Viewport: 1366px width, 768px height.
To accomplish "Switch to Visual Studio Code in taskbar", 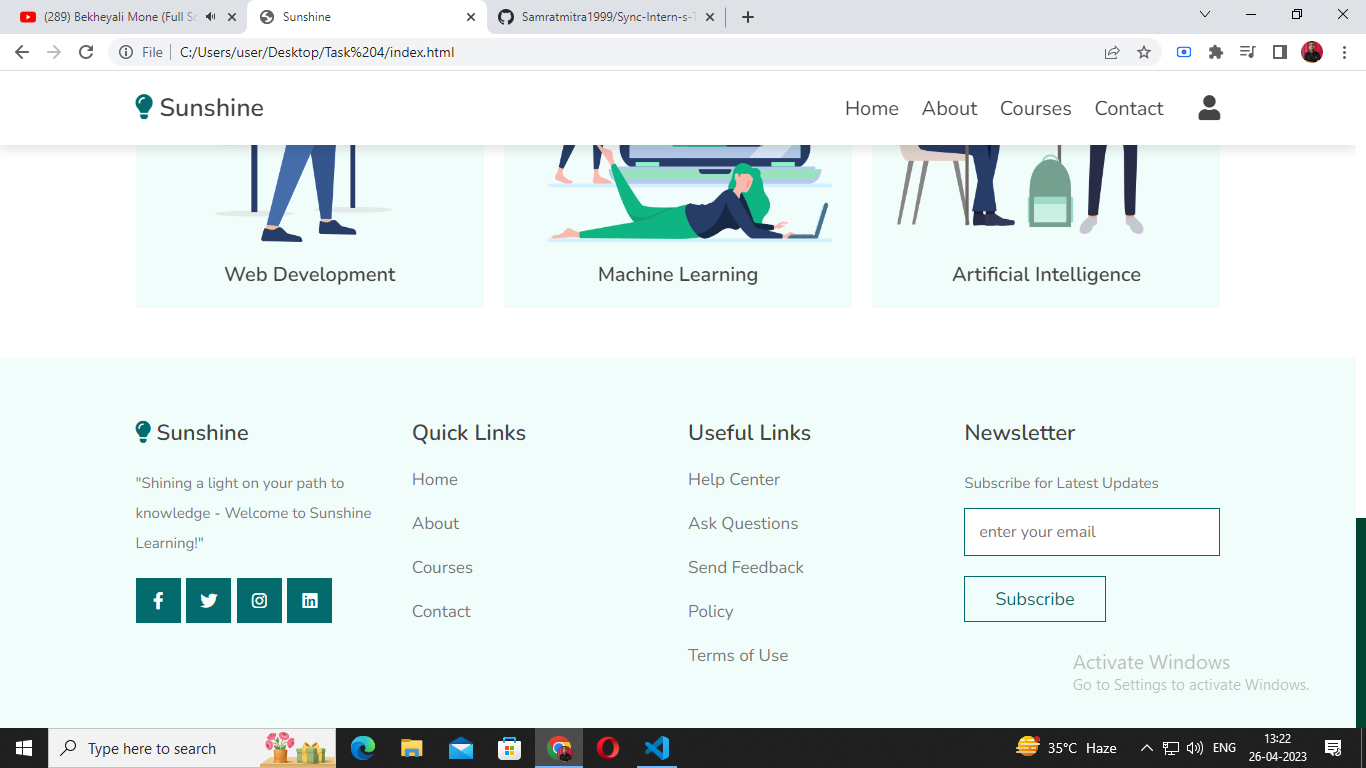I will tap(656, 748).
